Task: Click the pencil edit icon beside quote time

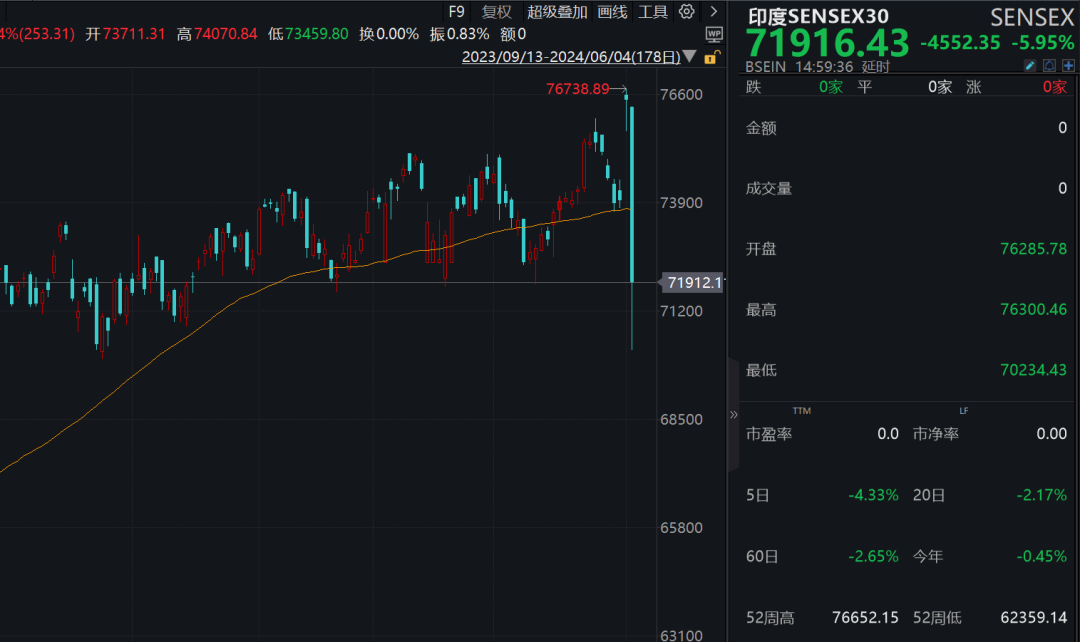Action: point(1030,65)
